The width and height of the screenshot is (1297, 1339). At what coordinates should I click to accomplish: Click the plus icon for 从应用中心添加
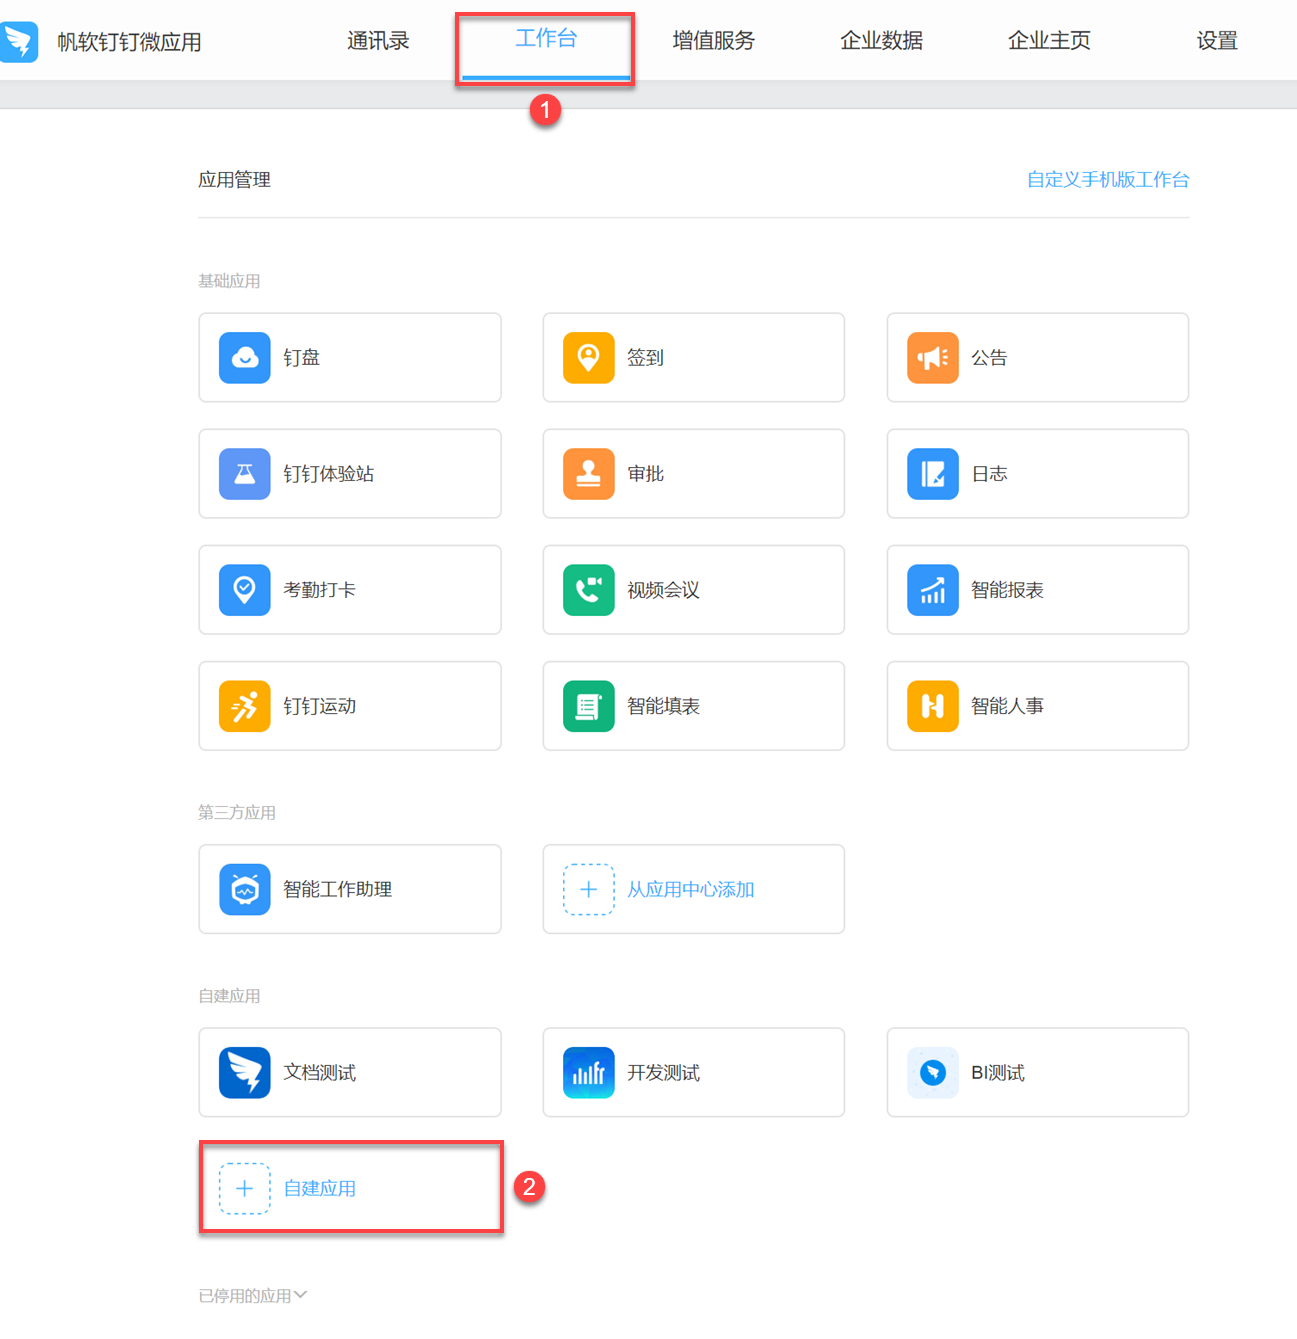click(589, 889)
